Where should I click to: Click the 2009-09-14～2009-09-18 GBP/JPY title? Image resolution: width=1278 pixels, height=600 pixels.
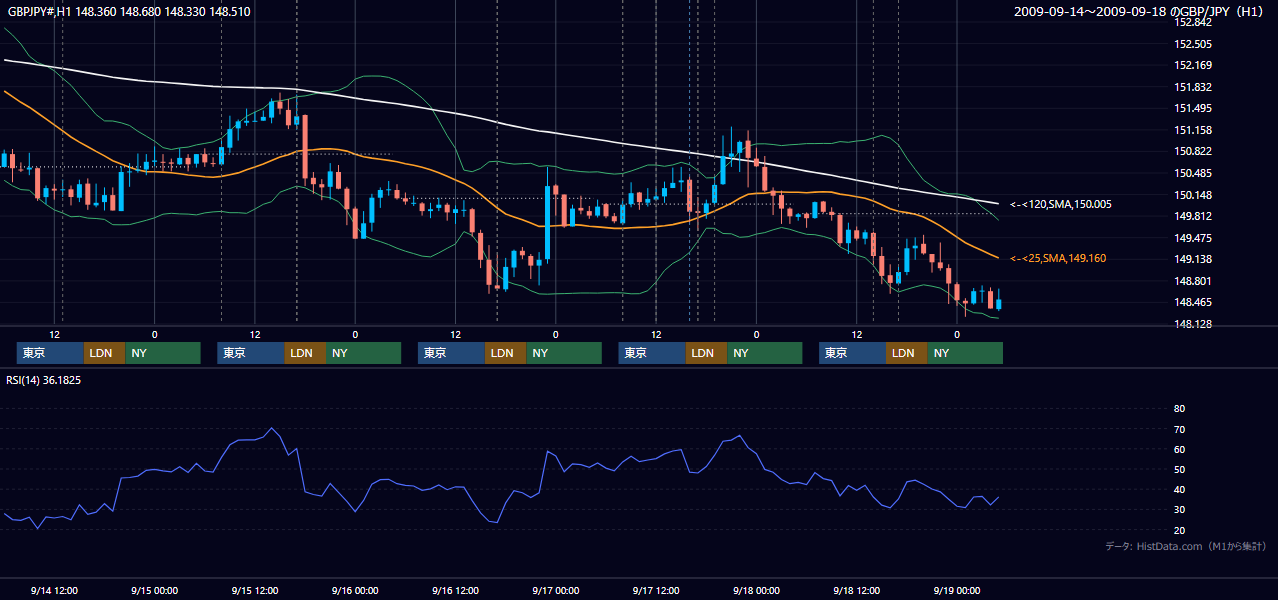pos(1141,12)
